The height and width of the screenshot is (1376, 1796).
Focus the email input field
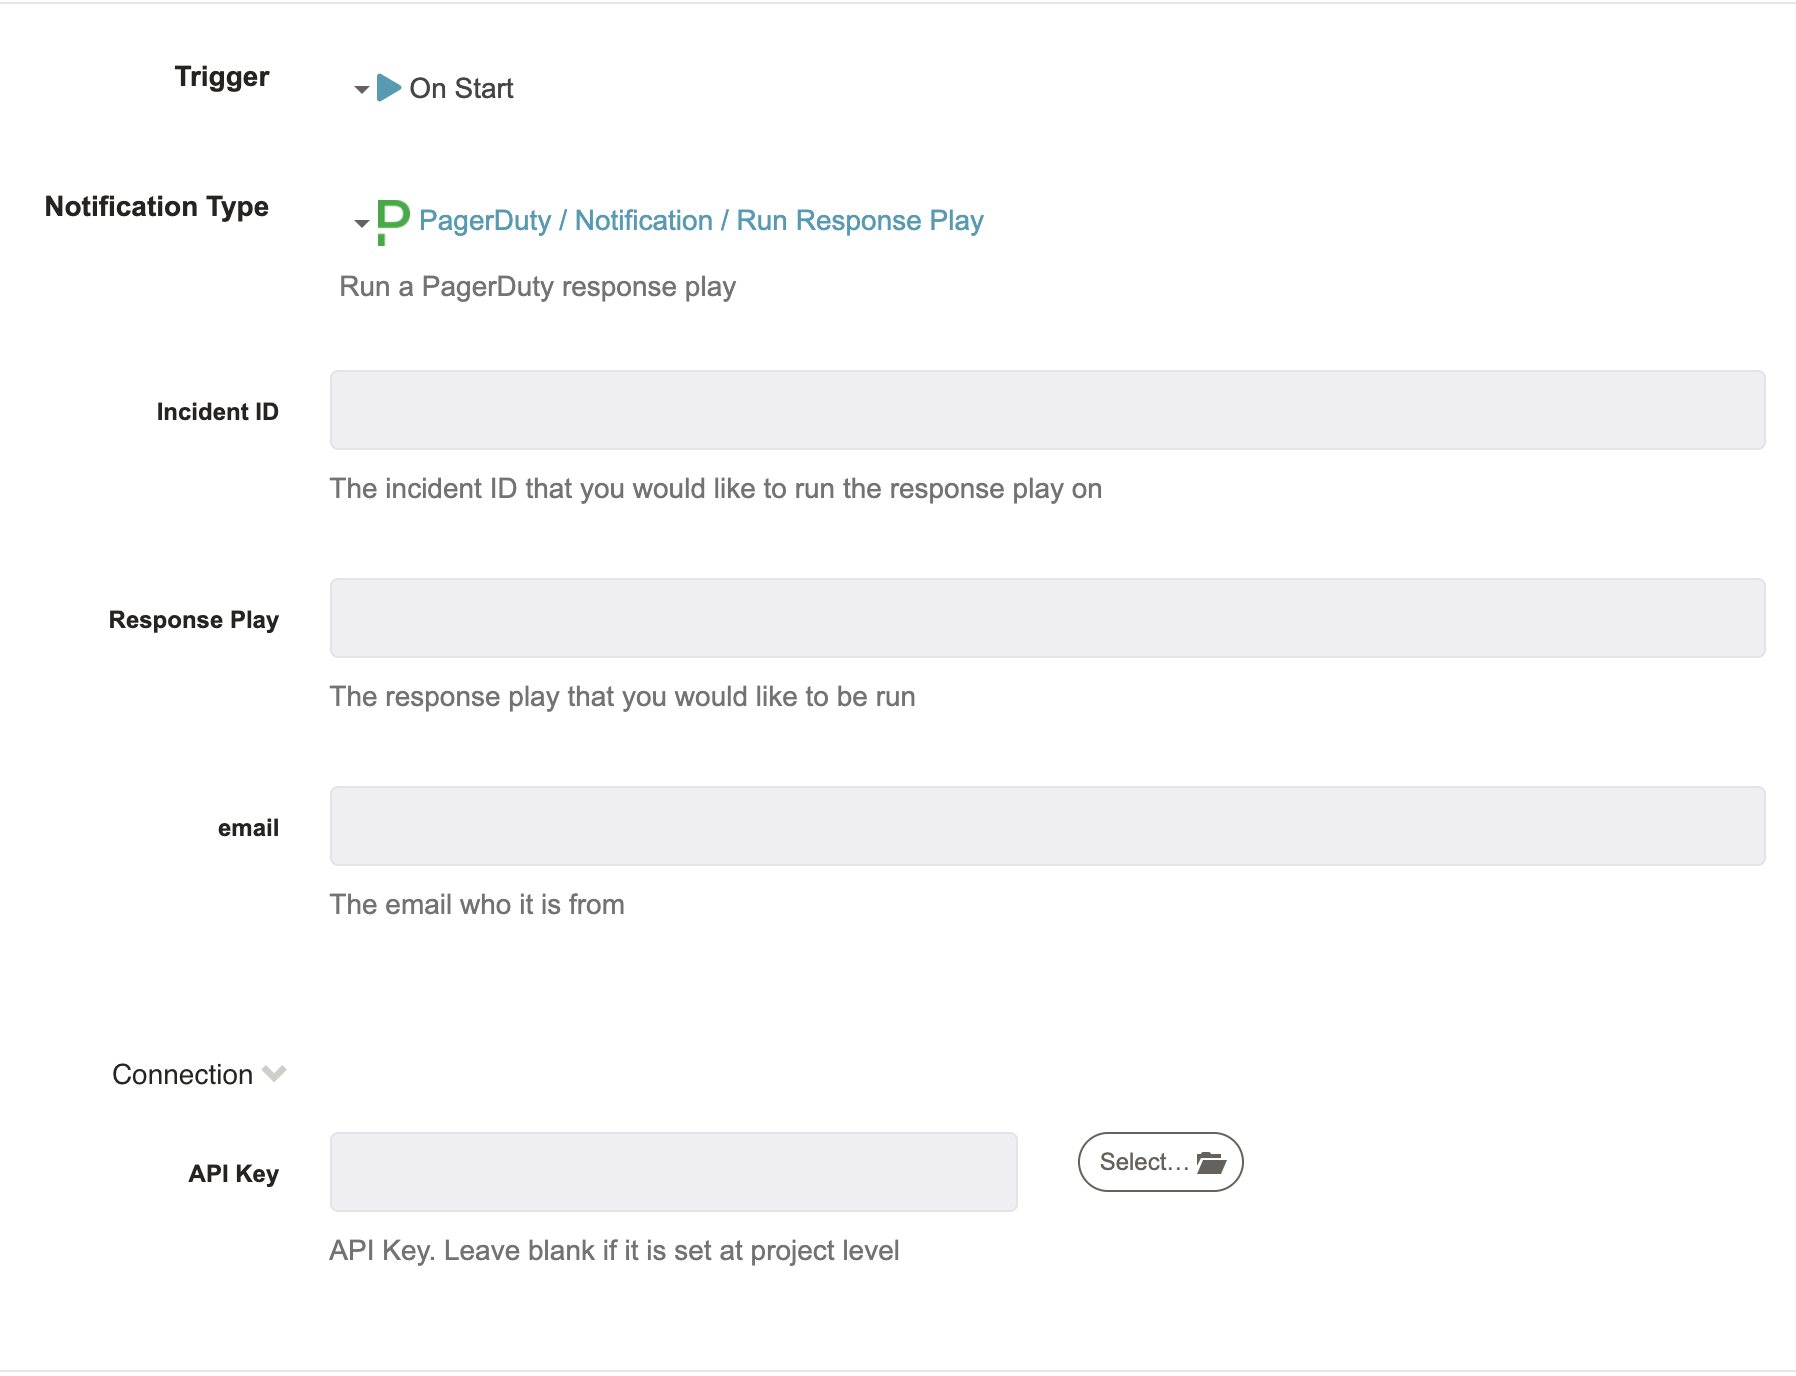1047,826
